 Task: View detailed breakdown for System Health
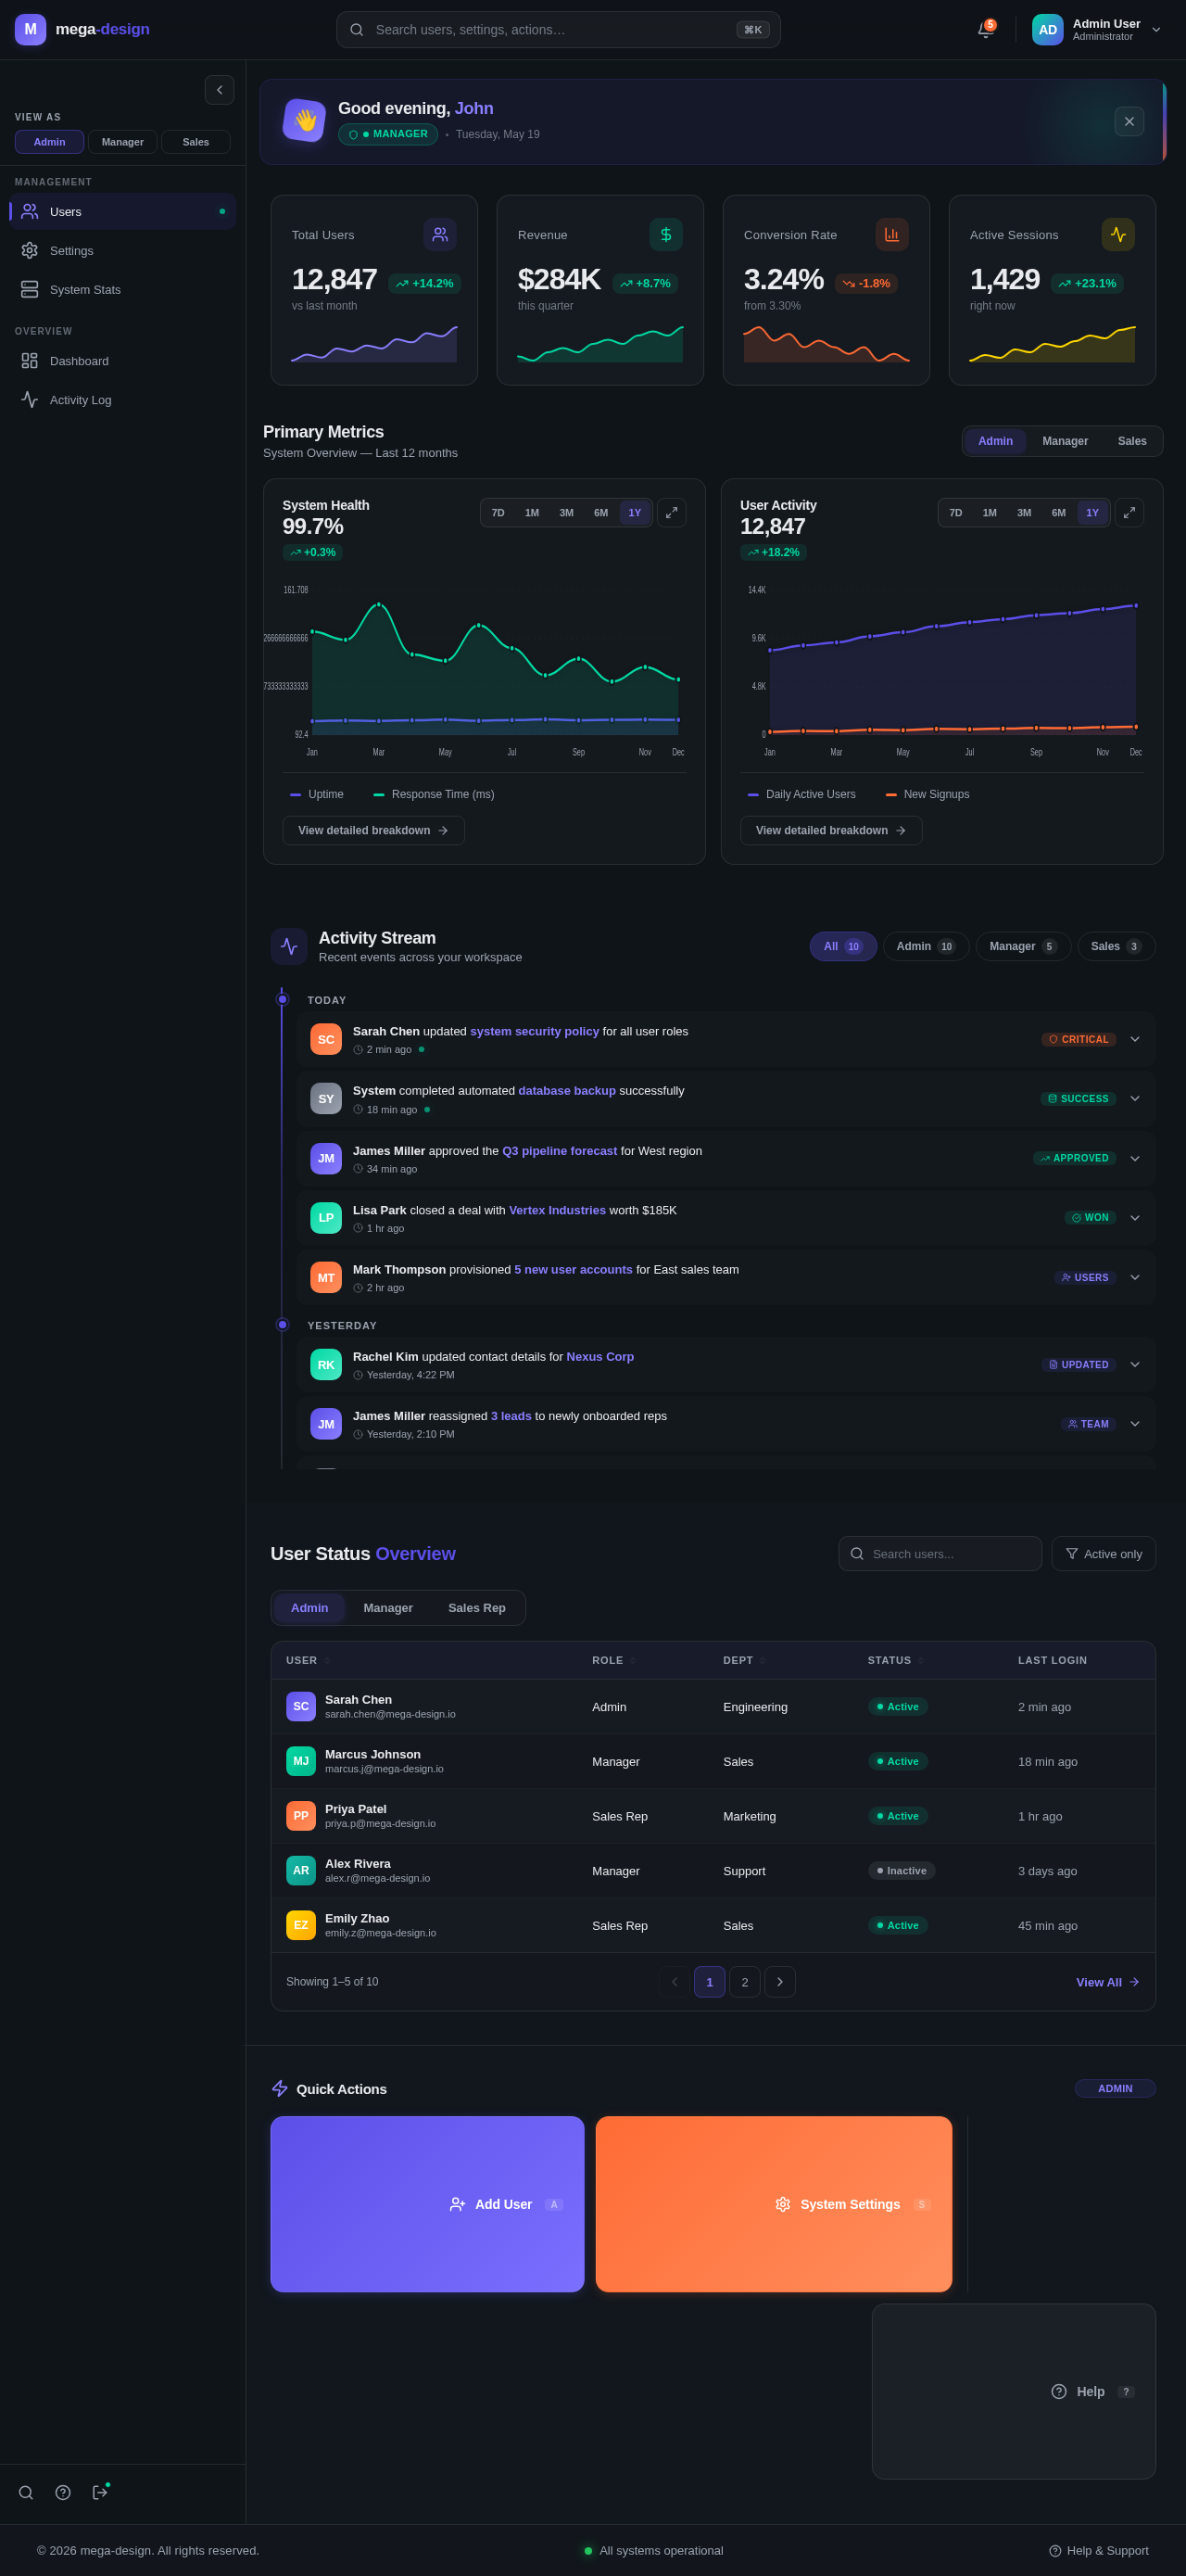pyautogui.click(x=373, y=831)
